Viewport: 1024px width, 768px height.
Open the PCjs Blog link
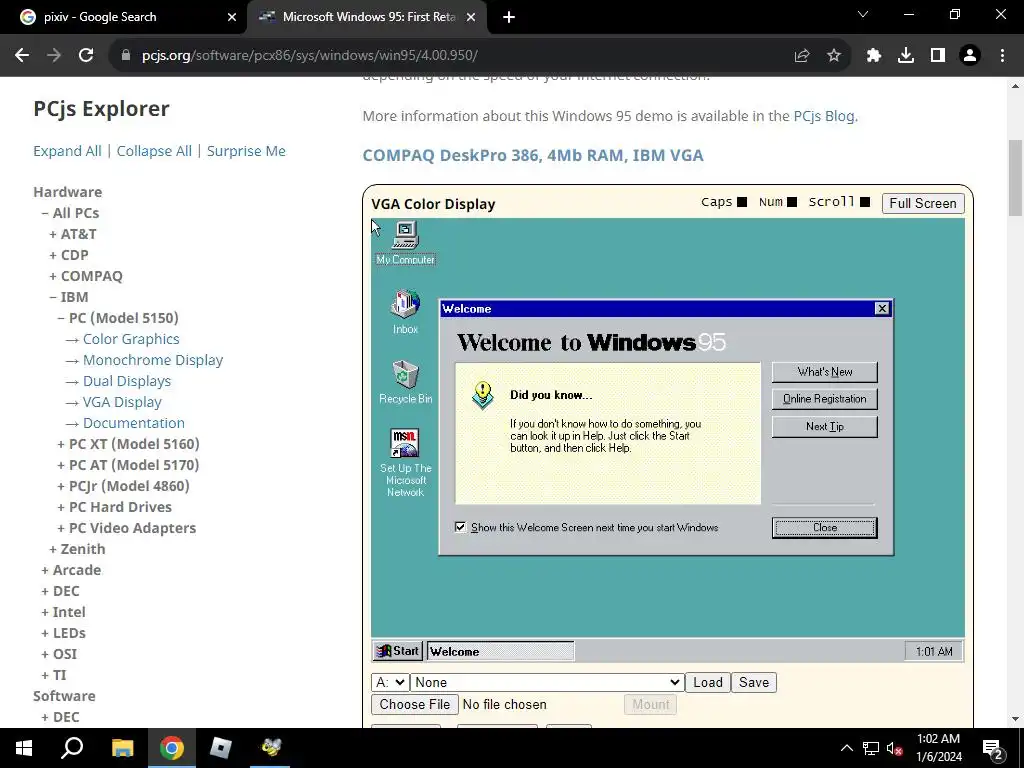(824, 116)
